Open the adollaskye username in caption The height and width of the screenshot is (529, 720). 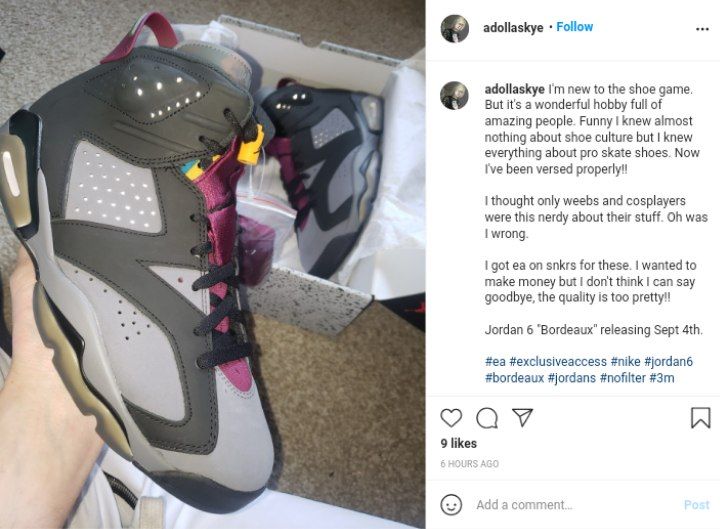[515, 89]
